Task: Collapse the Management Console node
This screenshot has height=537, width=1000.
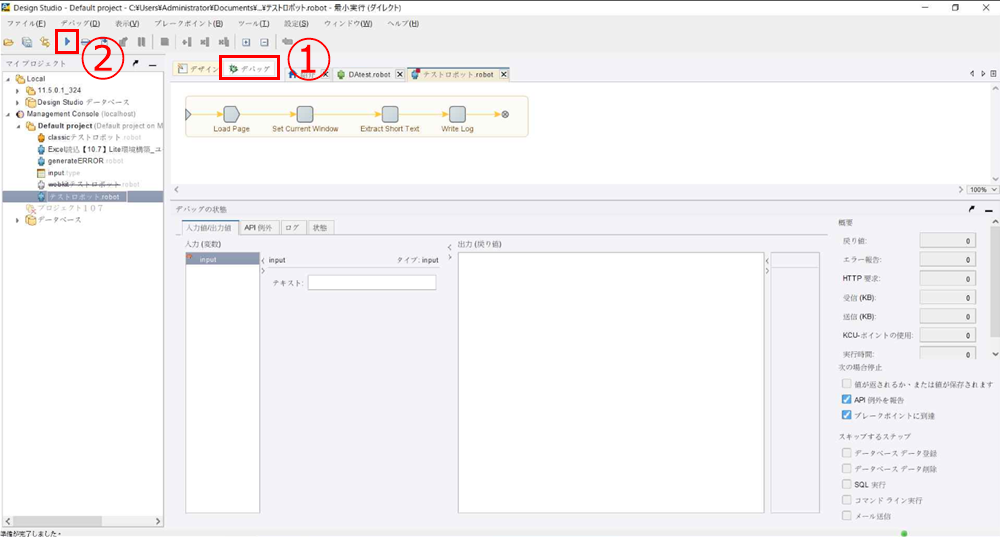Action: point(8,115)
